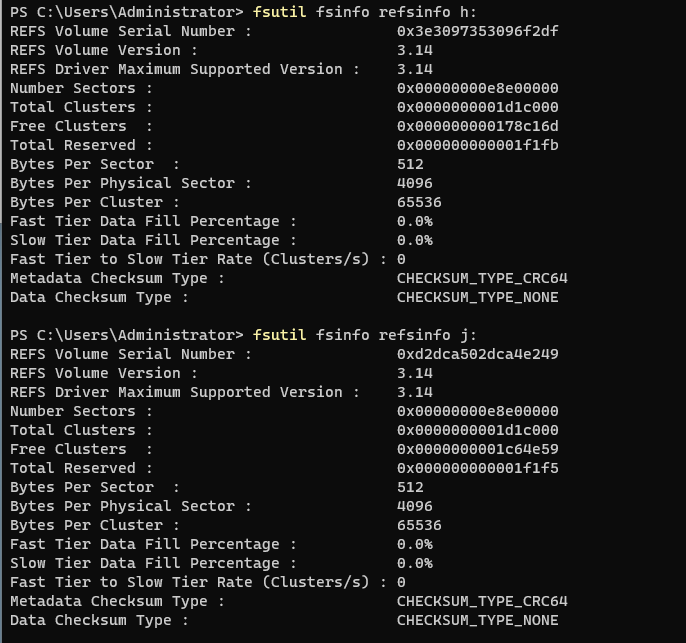Click the first PS C:\Users\Administrator prompt
Image resolution: width=686 pixels, height=643 pixels.
tap(126, 12)
